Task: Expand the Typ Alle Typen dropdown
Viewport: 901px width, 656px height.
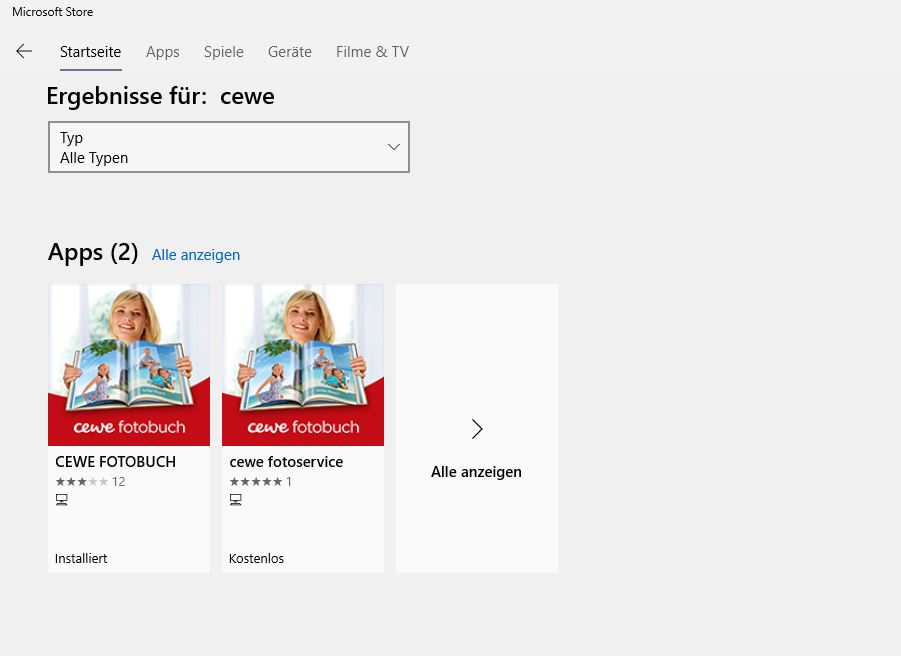Action: pos(229,147)
